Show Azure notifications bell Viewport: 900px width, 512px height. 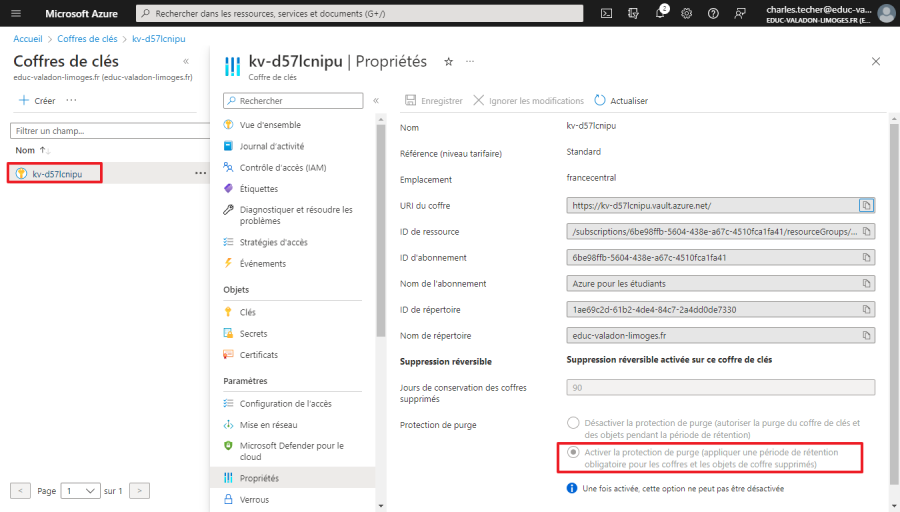[660, 13]
